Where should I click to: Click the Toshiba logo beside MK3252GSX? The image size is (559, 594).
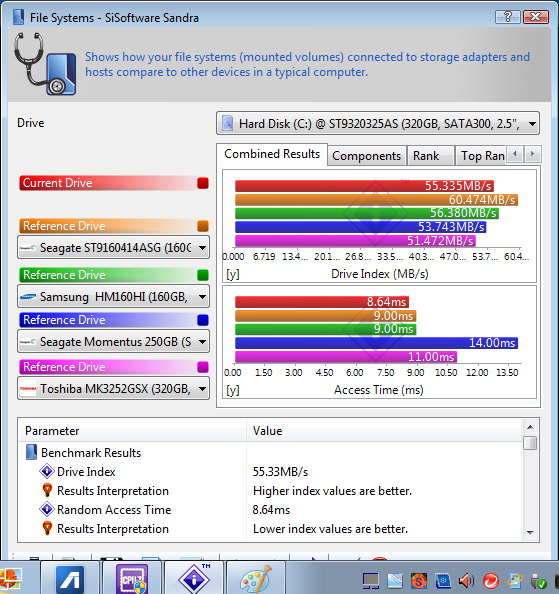[28, 389]
